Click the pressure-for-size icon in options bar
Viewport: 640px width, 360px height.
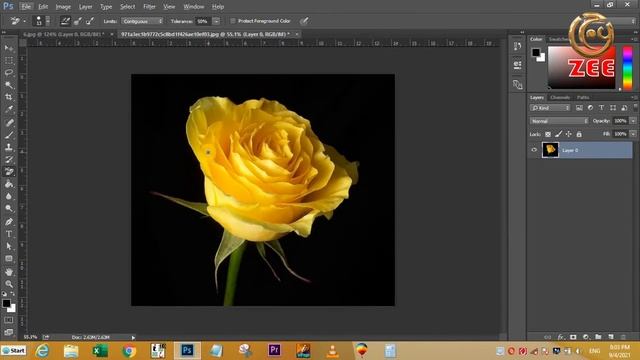[x=304, y=21]
